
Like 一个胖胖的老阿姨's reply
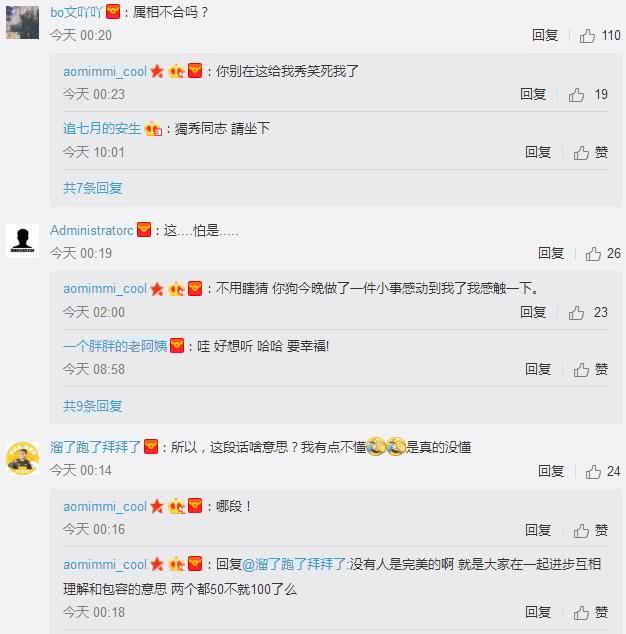coord(590,370)
